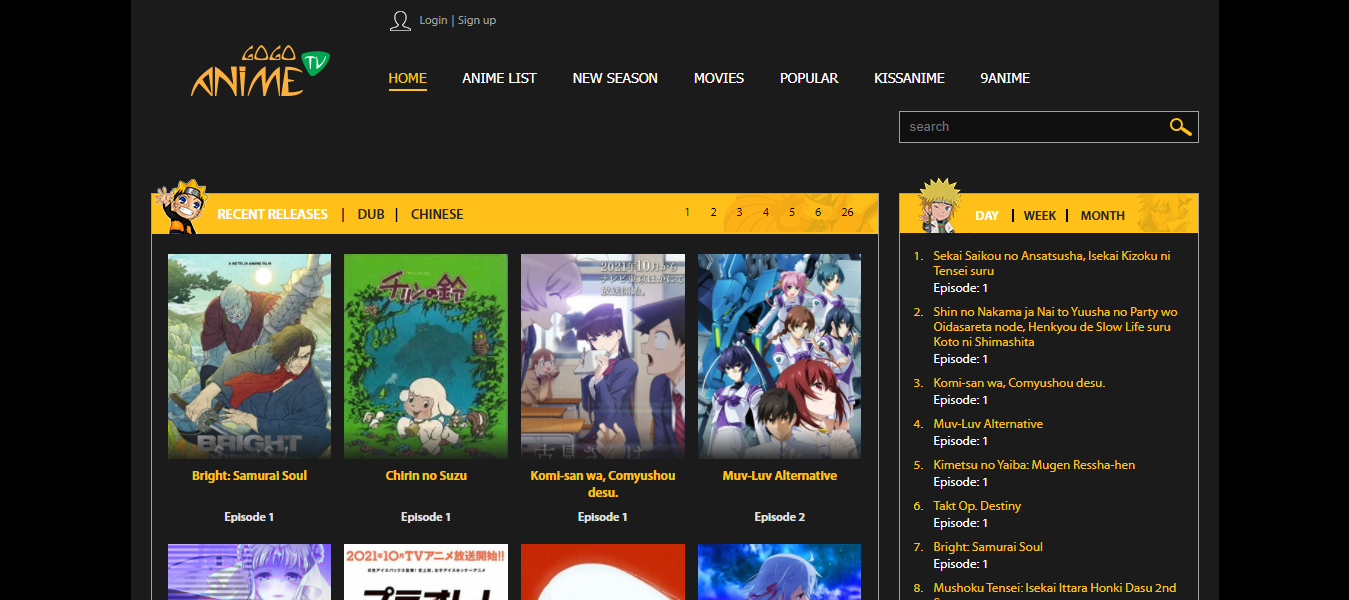Click the GogoAnime TV logo

pos(260,71)
